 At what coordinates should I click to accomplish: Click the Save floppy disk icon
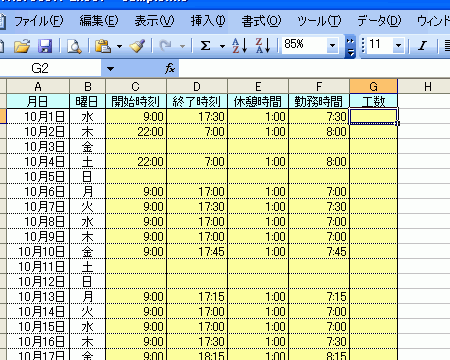[x=45, y=46]
